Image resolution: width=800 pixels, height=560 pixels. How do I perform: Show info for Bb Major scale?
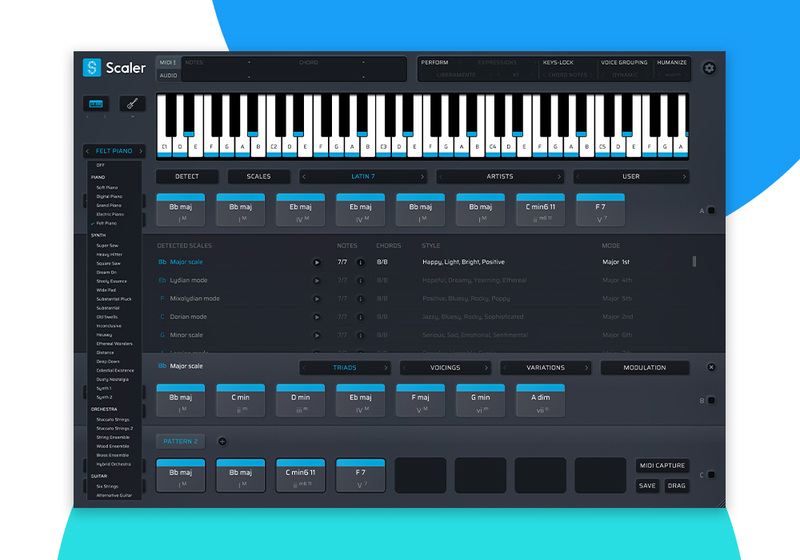(x=360, y=262)
